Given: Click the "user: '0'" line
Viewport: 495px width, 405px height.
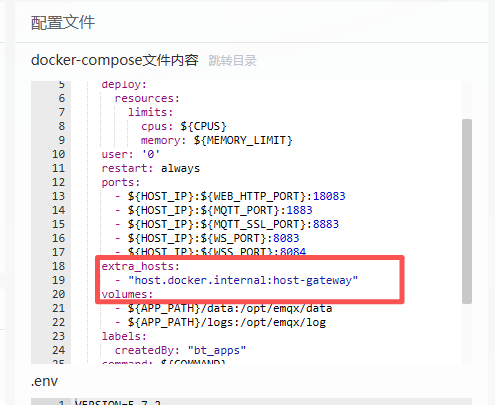Looking at the screenshot, I should click(x=131, y=154).
